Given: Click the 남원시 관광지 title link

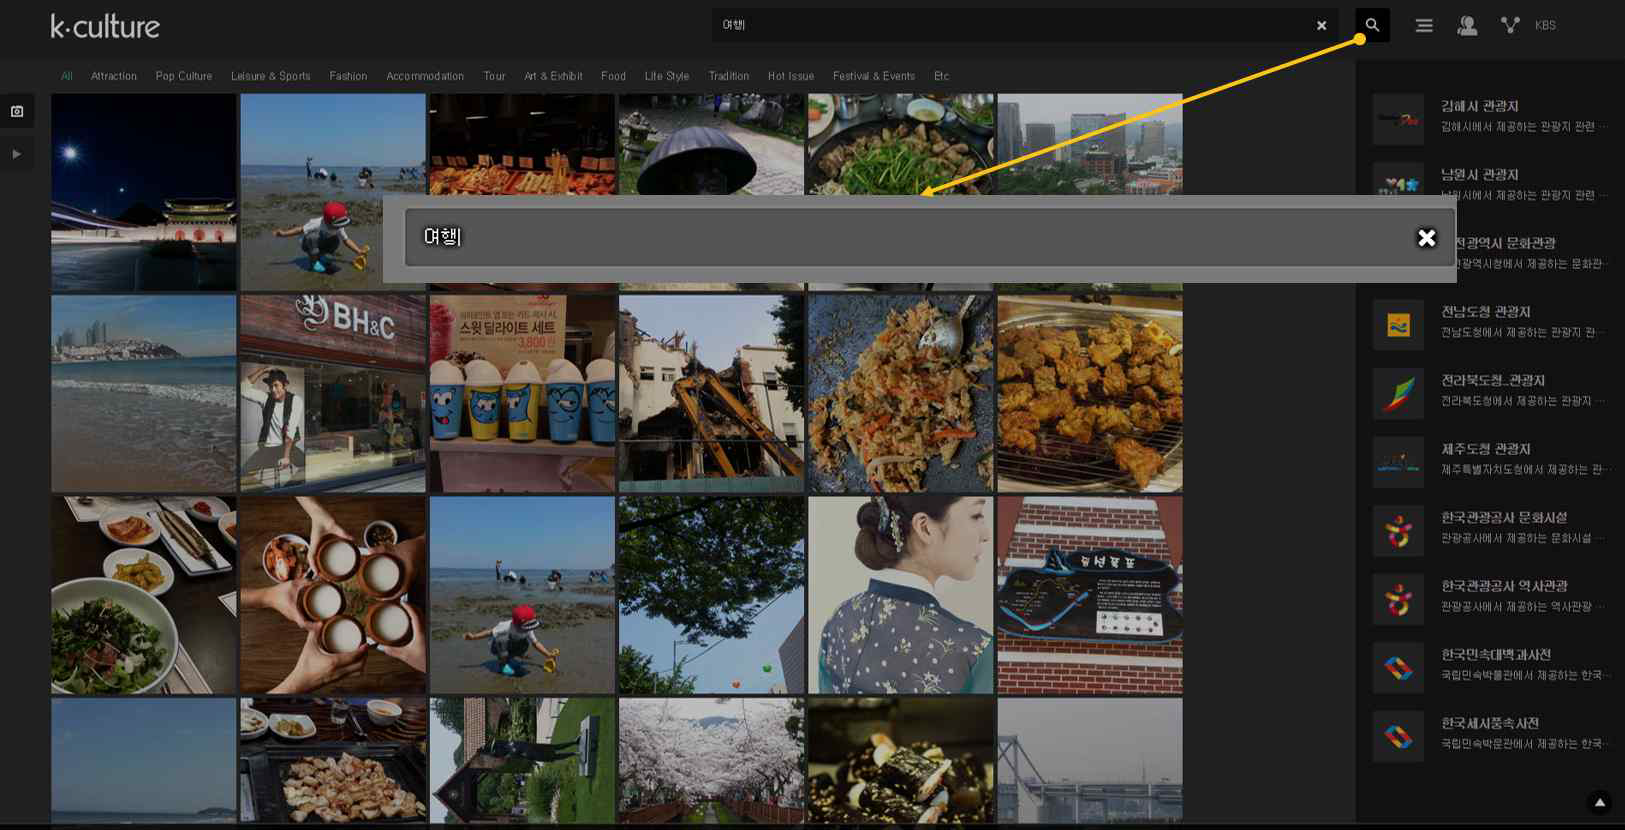Looking at the screenshot, I should (1480, 175).
